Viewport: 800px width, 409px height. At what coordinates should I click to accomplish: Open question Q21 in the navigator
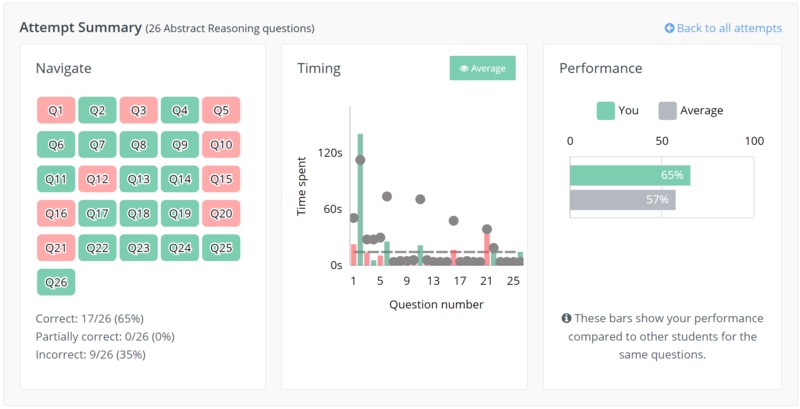56,248
